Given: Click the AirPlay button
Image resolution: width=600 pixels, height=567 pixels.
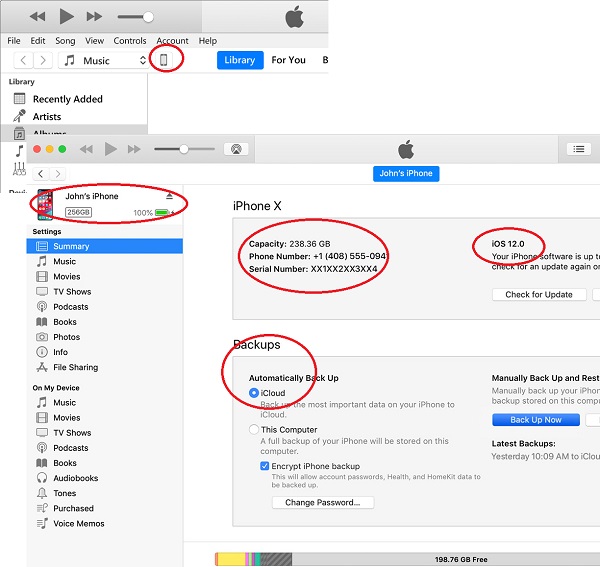Looking at the screenshot, I should pos(236,149).
